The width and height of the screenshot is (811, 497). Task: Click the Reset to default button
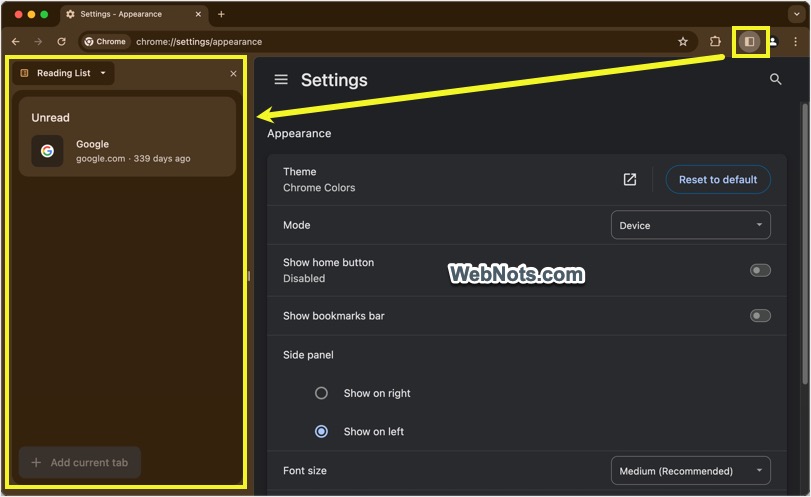coord(717,179)
